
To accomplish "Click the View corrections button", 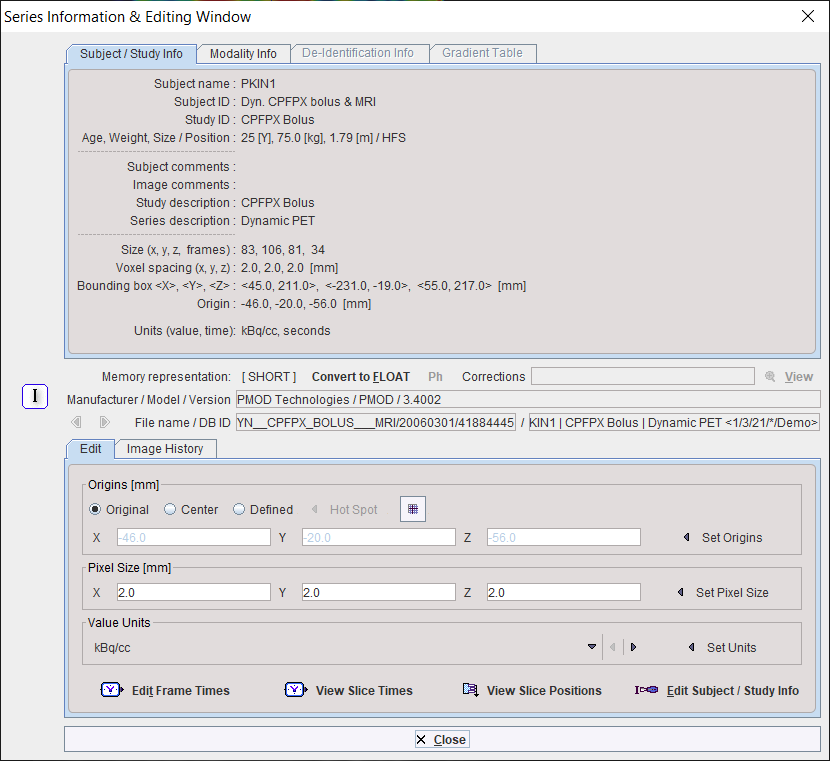I will coord(799,377).
